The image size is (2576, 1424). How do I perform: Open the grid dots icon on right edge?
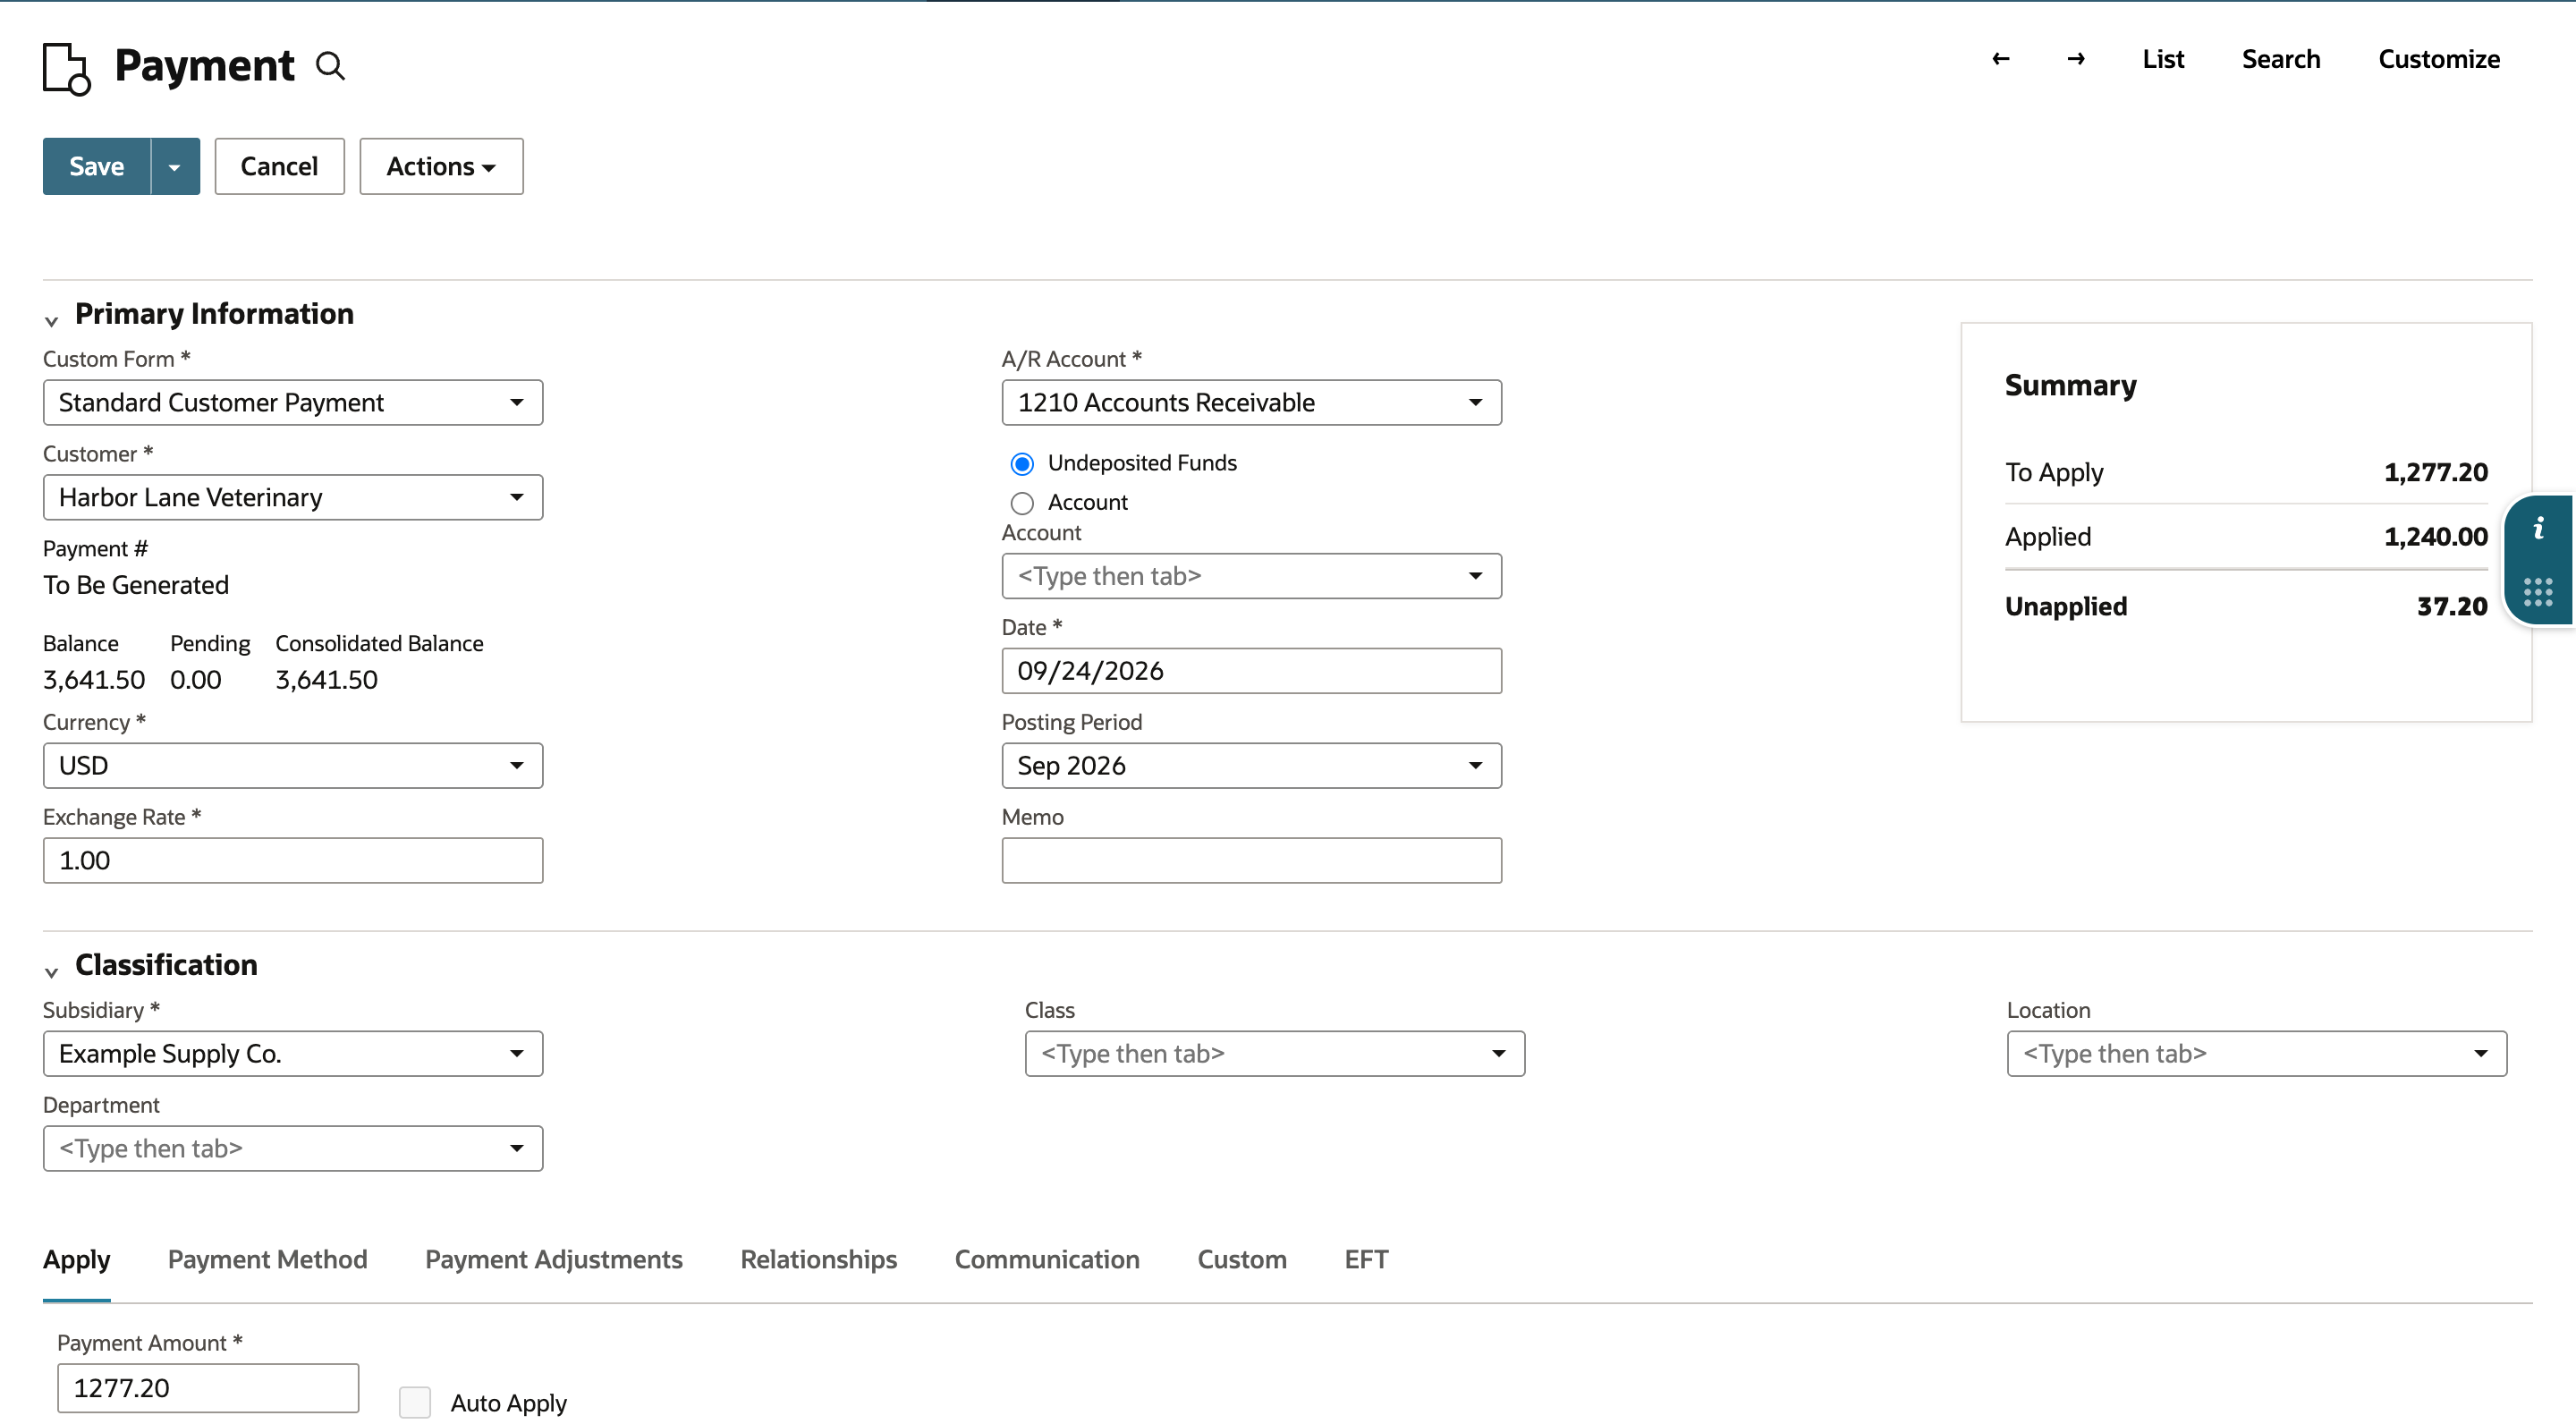point(2538,592)
